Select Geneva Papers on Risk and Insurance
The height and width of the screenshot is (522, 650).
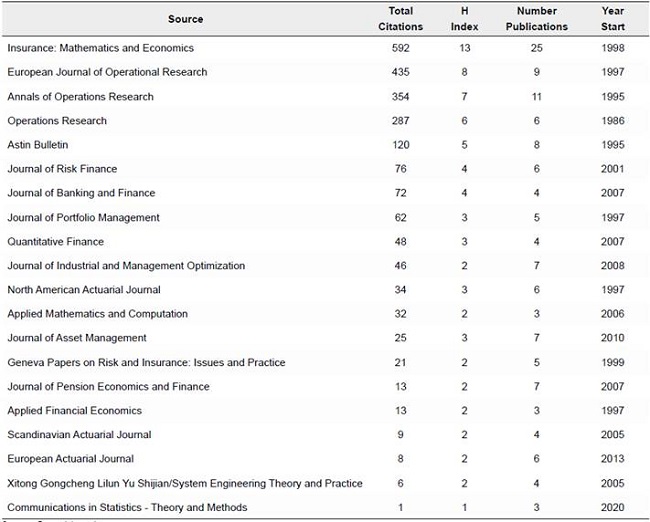tap(146, 362)
